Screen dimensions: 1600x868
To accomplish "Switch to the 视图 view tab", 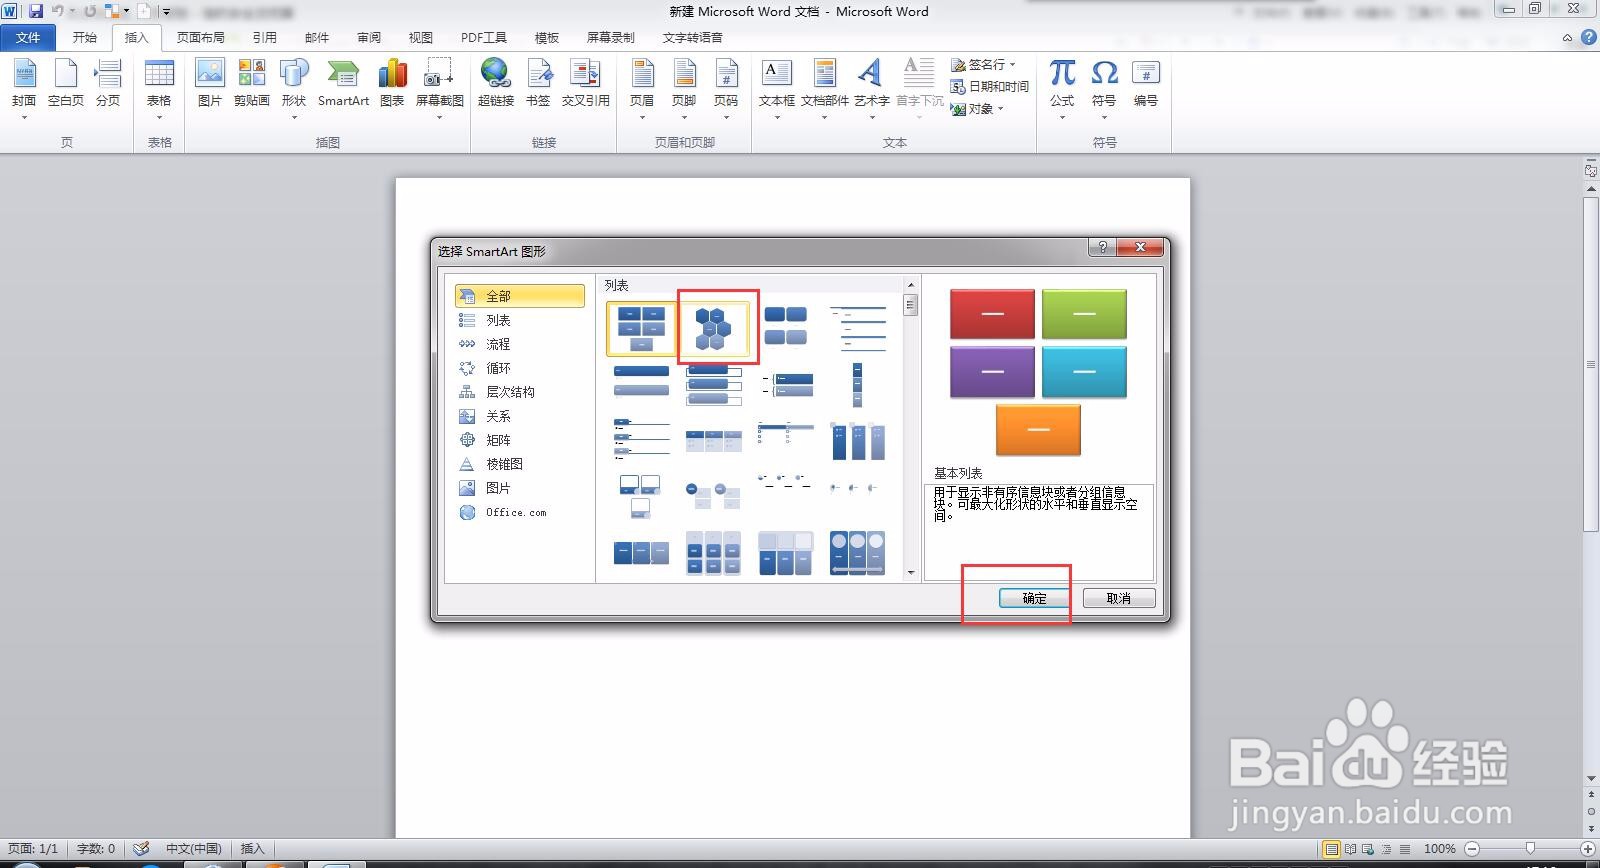I will 421,37.
